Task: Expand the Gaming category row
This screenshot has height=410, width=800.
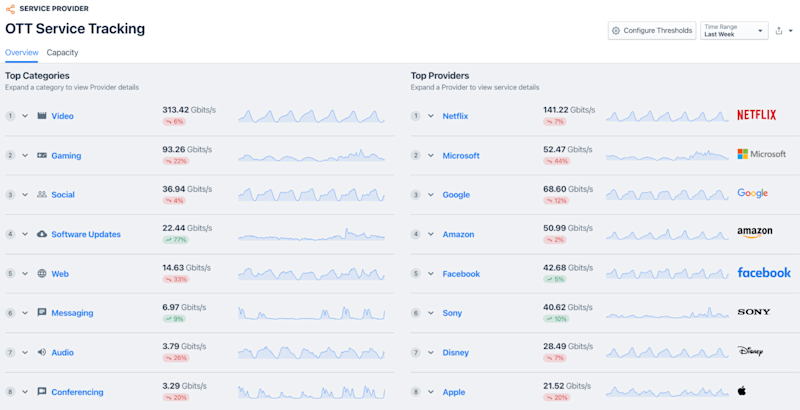Action: click(25, 155)
